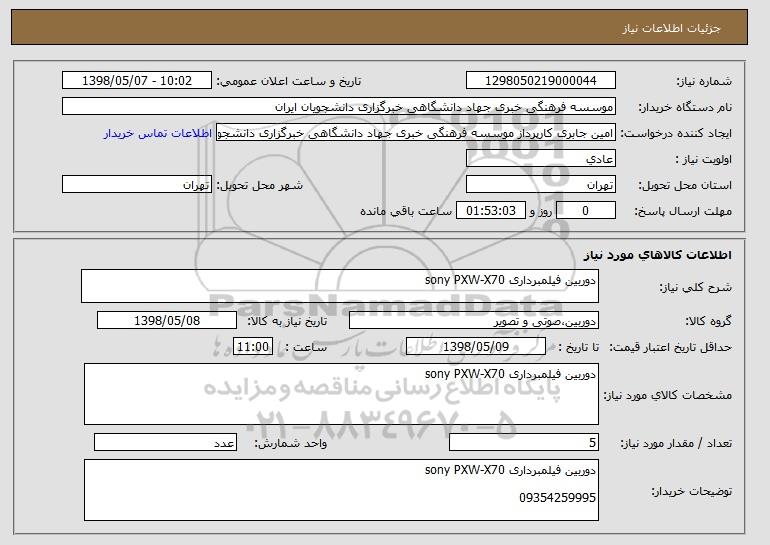The height and width of the screenshot is (545, 770).
Task: Select the priority field showing 'عادي'
Action: point(541,159)
